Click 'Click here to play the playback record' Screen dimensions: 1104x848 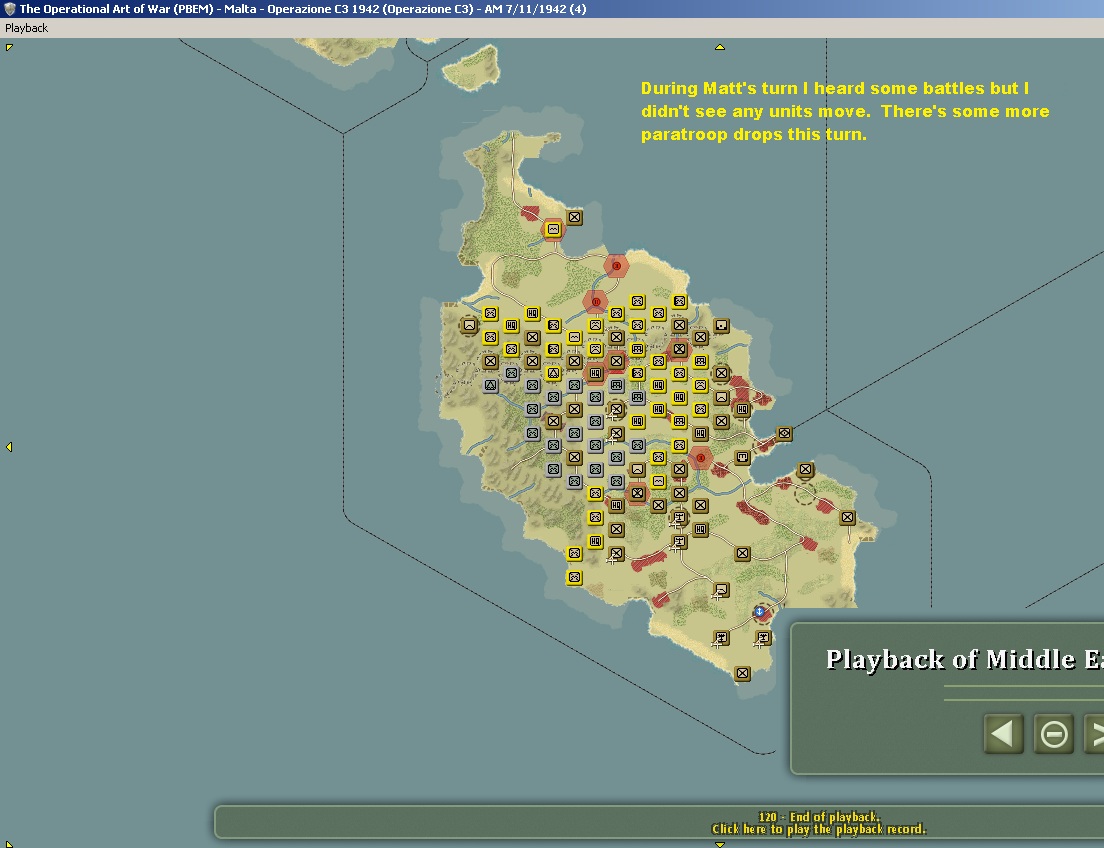[819, 829]
